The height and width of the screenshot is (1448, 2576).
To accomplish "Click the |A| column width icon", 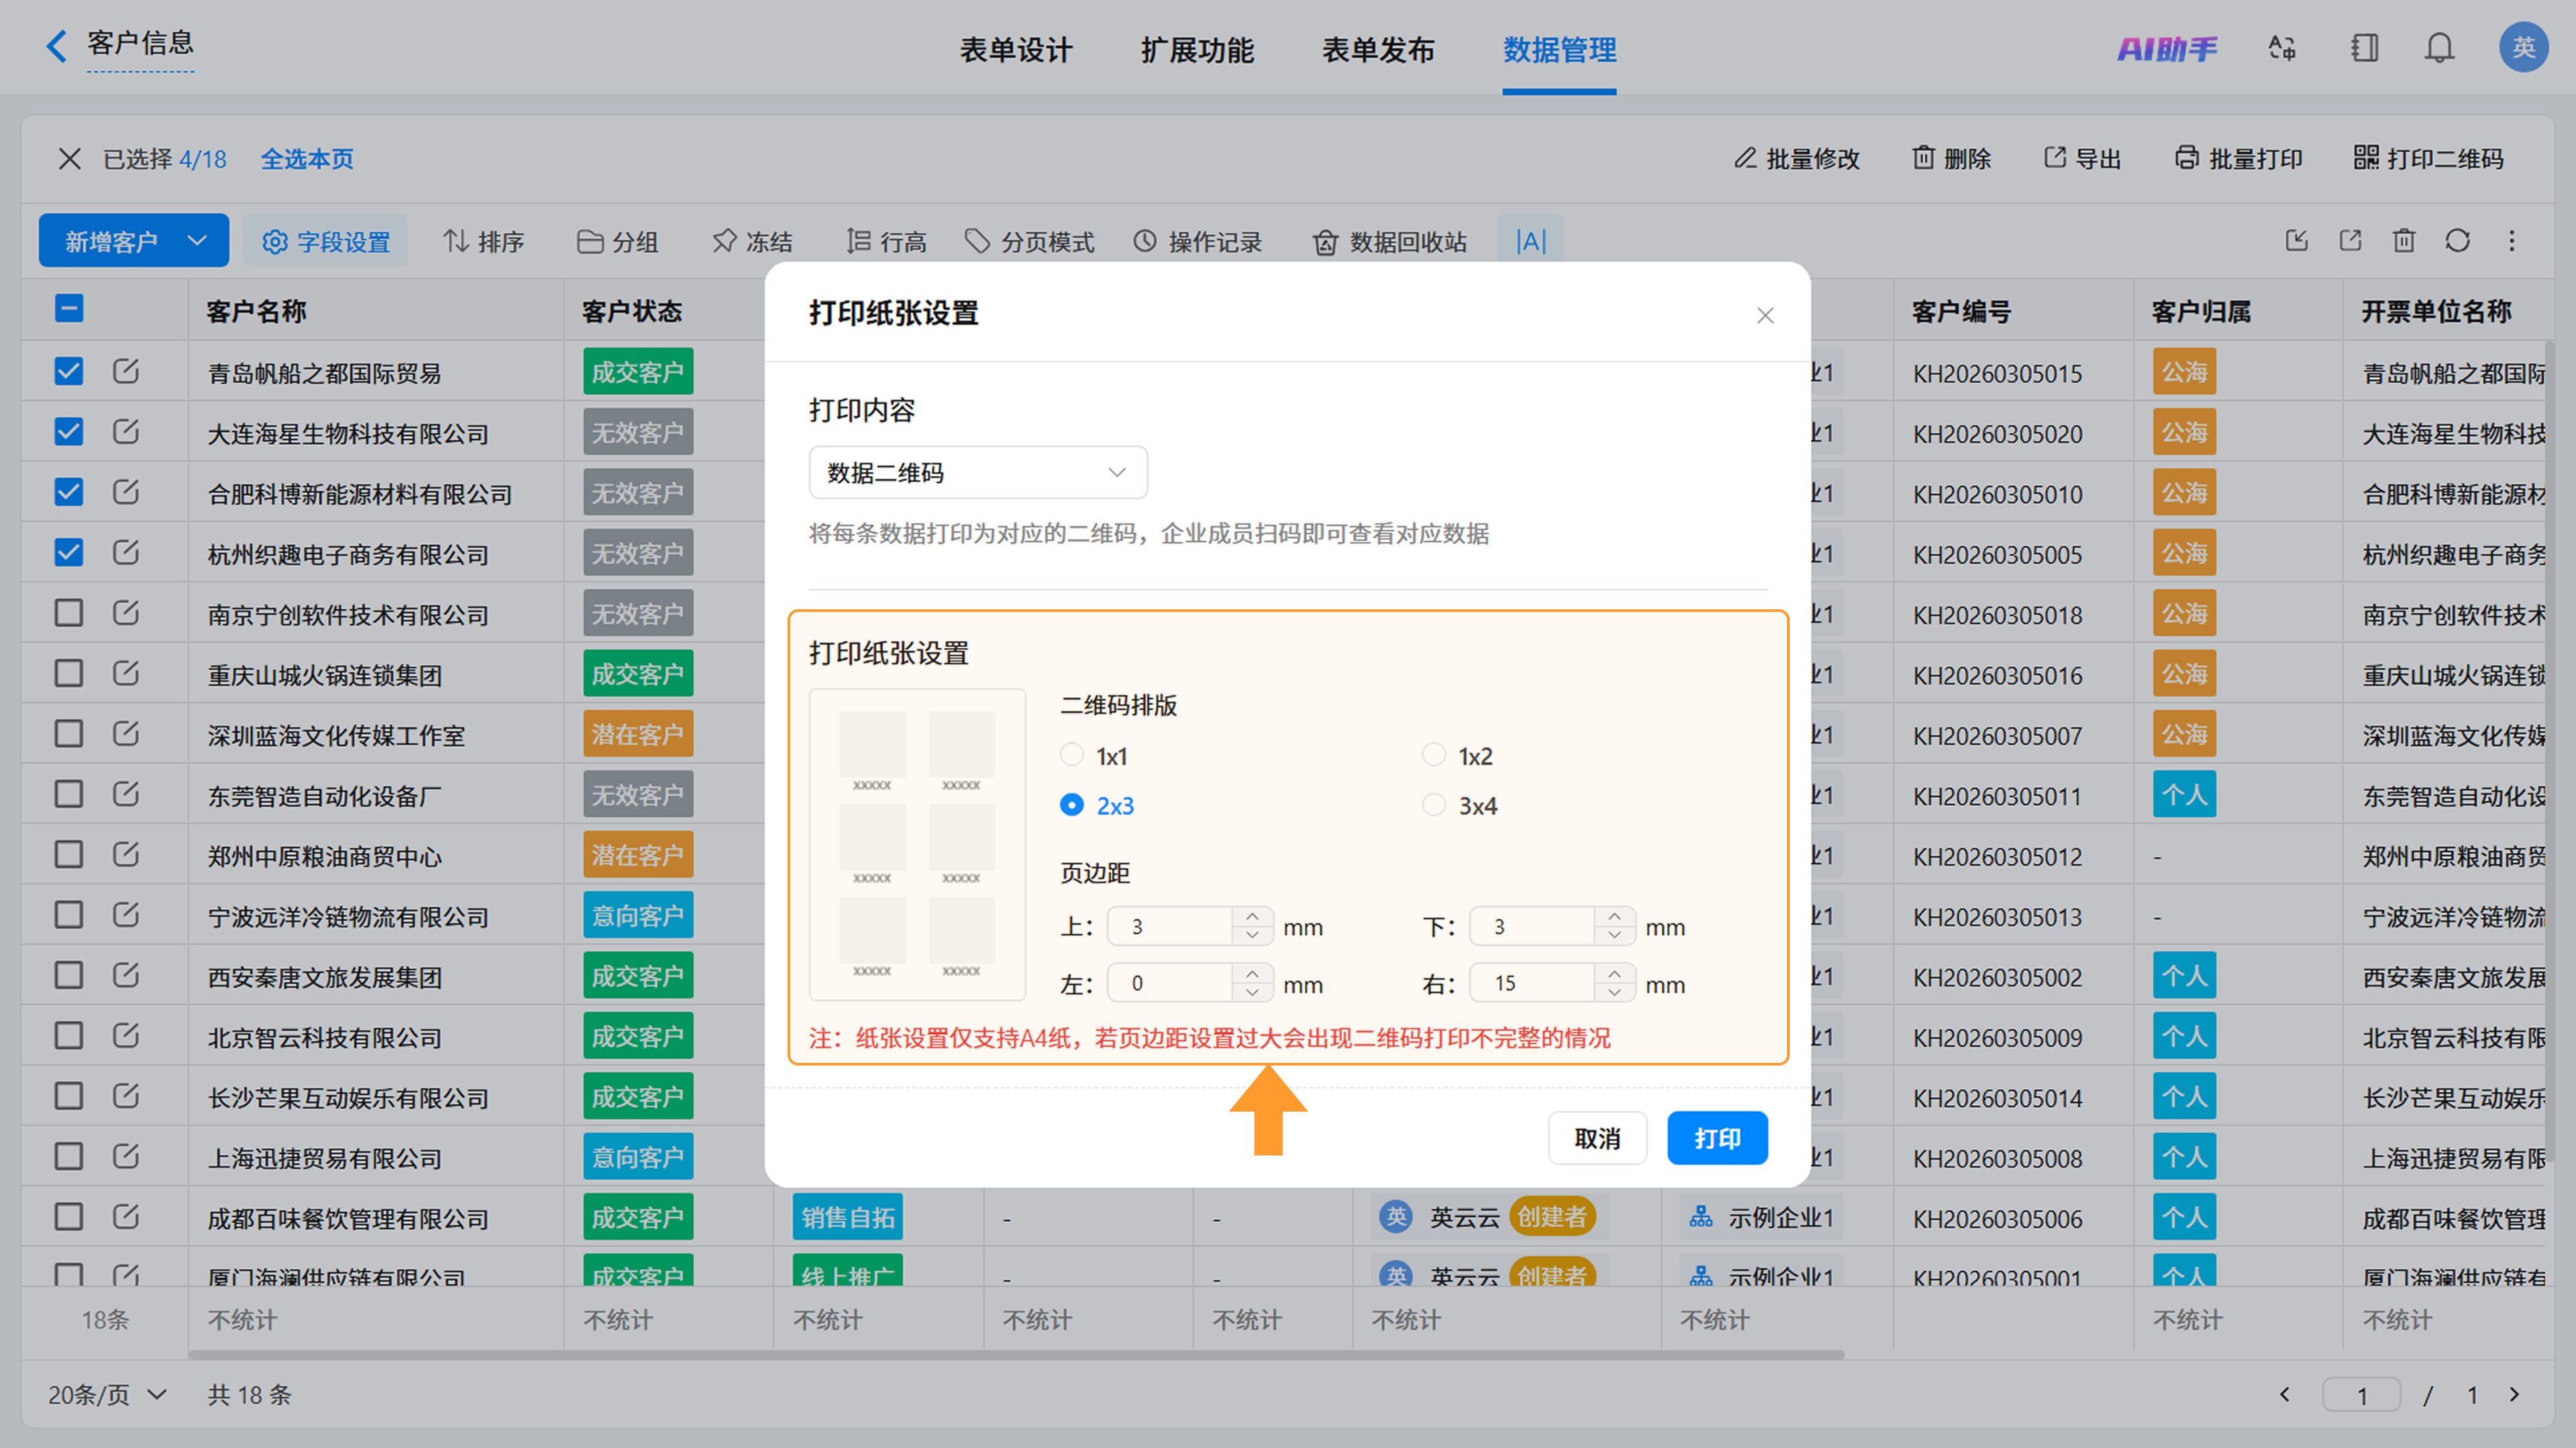I will pos(1531,241).
